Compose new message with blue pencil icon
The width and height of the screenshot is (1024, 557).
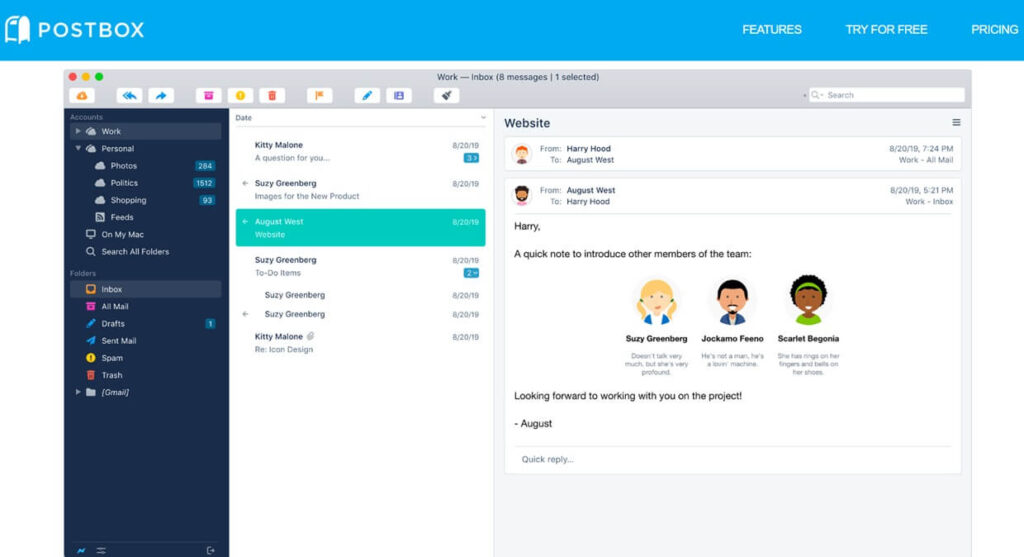click(x=367, y=95)
